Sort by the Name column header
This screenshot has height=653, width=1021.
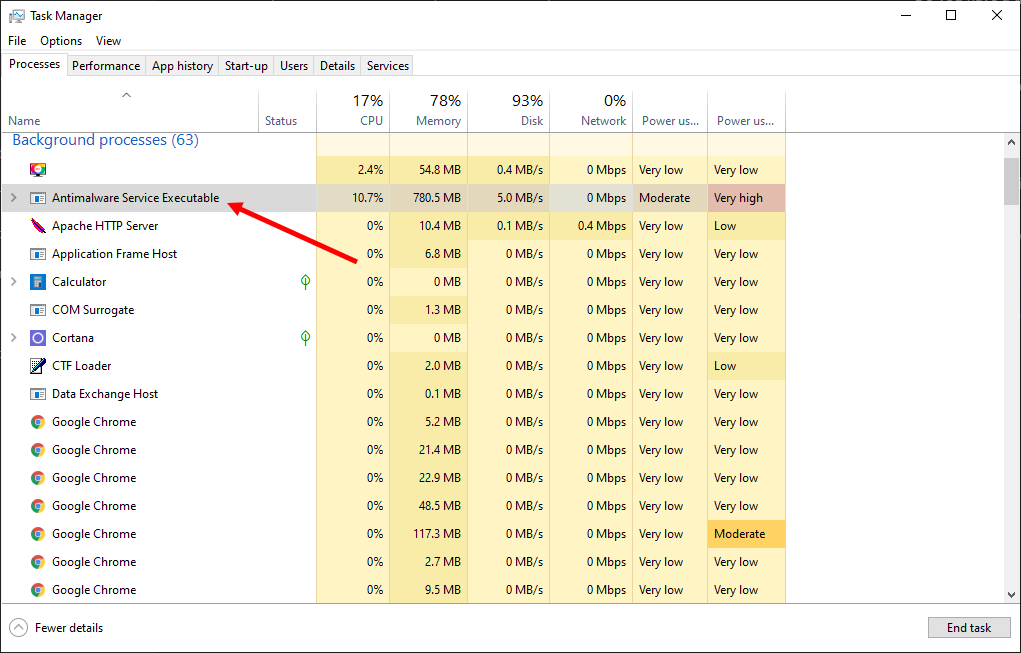130,111
